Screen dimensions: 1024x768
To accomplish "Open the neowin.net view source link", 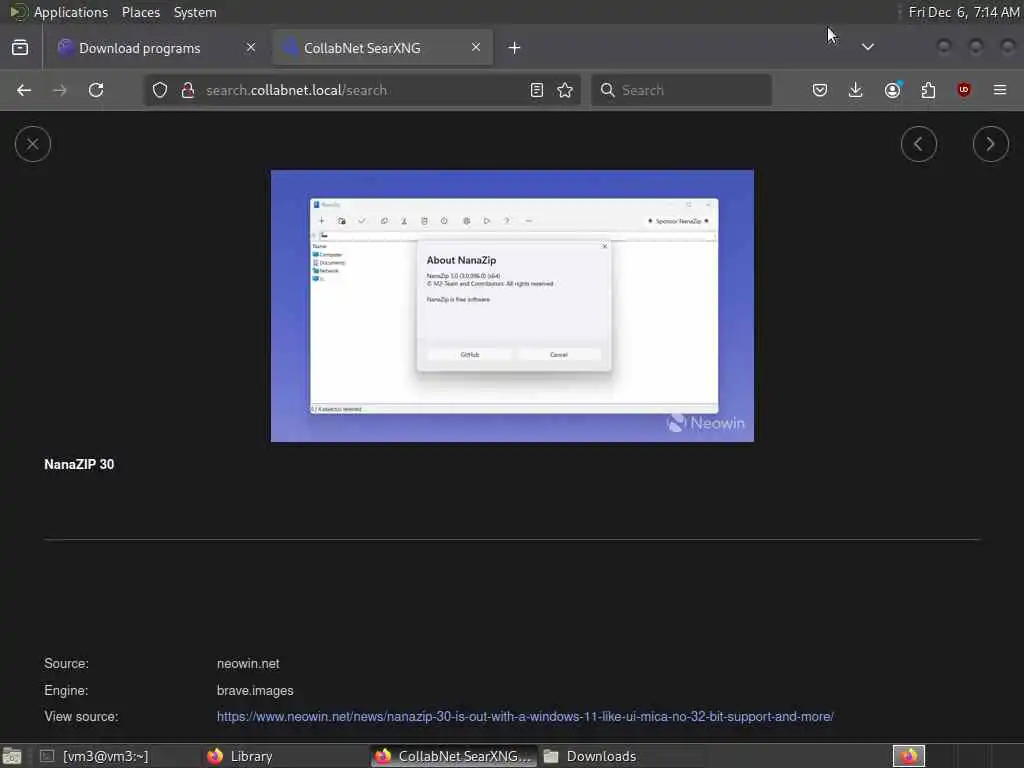I will coord(525,716).
